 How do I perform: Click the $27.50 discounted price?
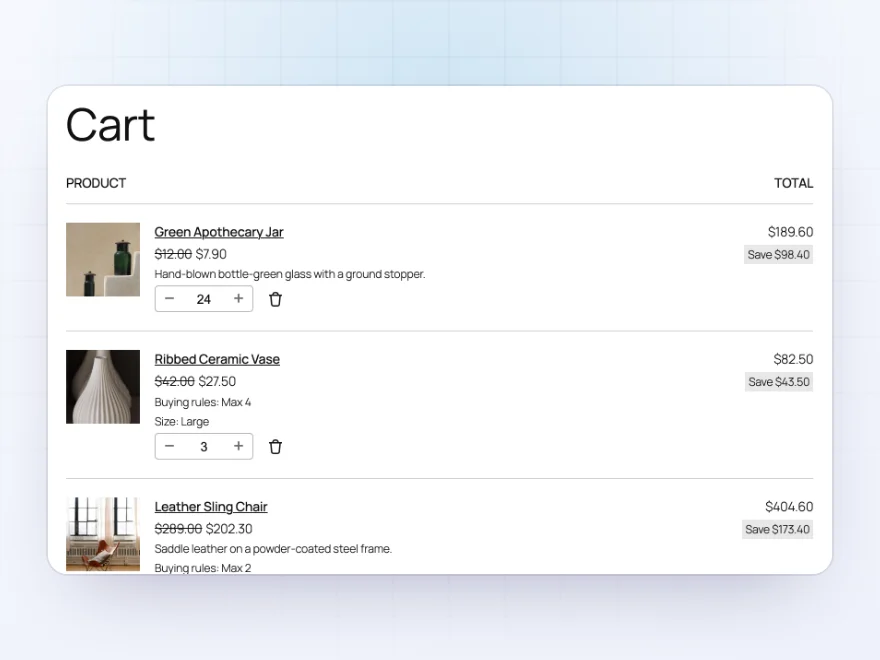[x=217, y=382]
